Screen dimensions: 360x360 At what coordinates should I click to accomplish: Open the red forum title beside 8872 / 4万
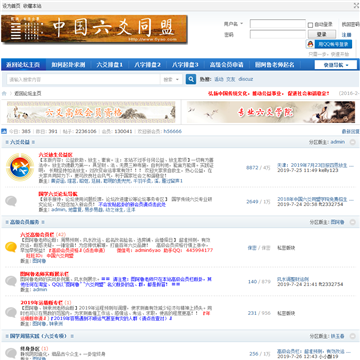[55, 155]
